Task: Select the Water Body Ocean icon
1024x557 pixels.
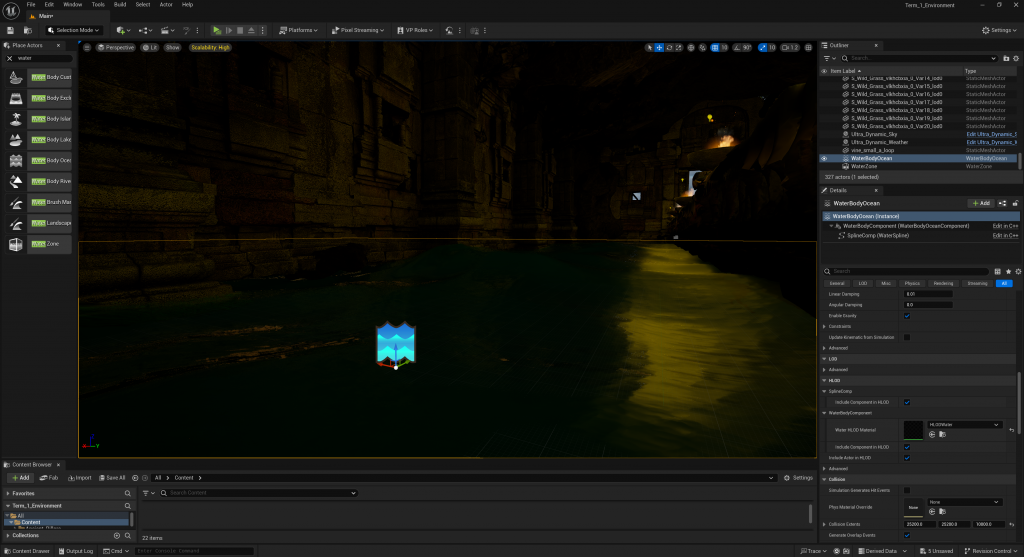Action: 16,161
